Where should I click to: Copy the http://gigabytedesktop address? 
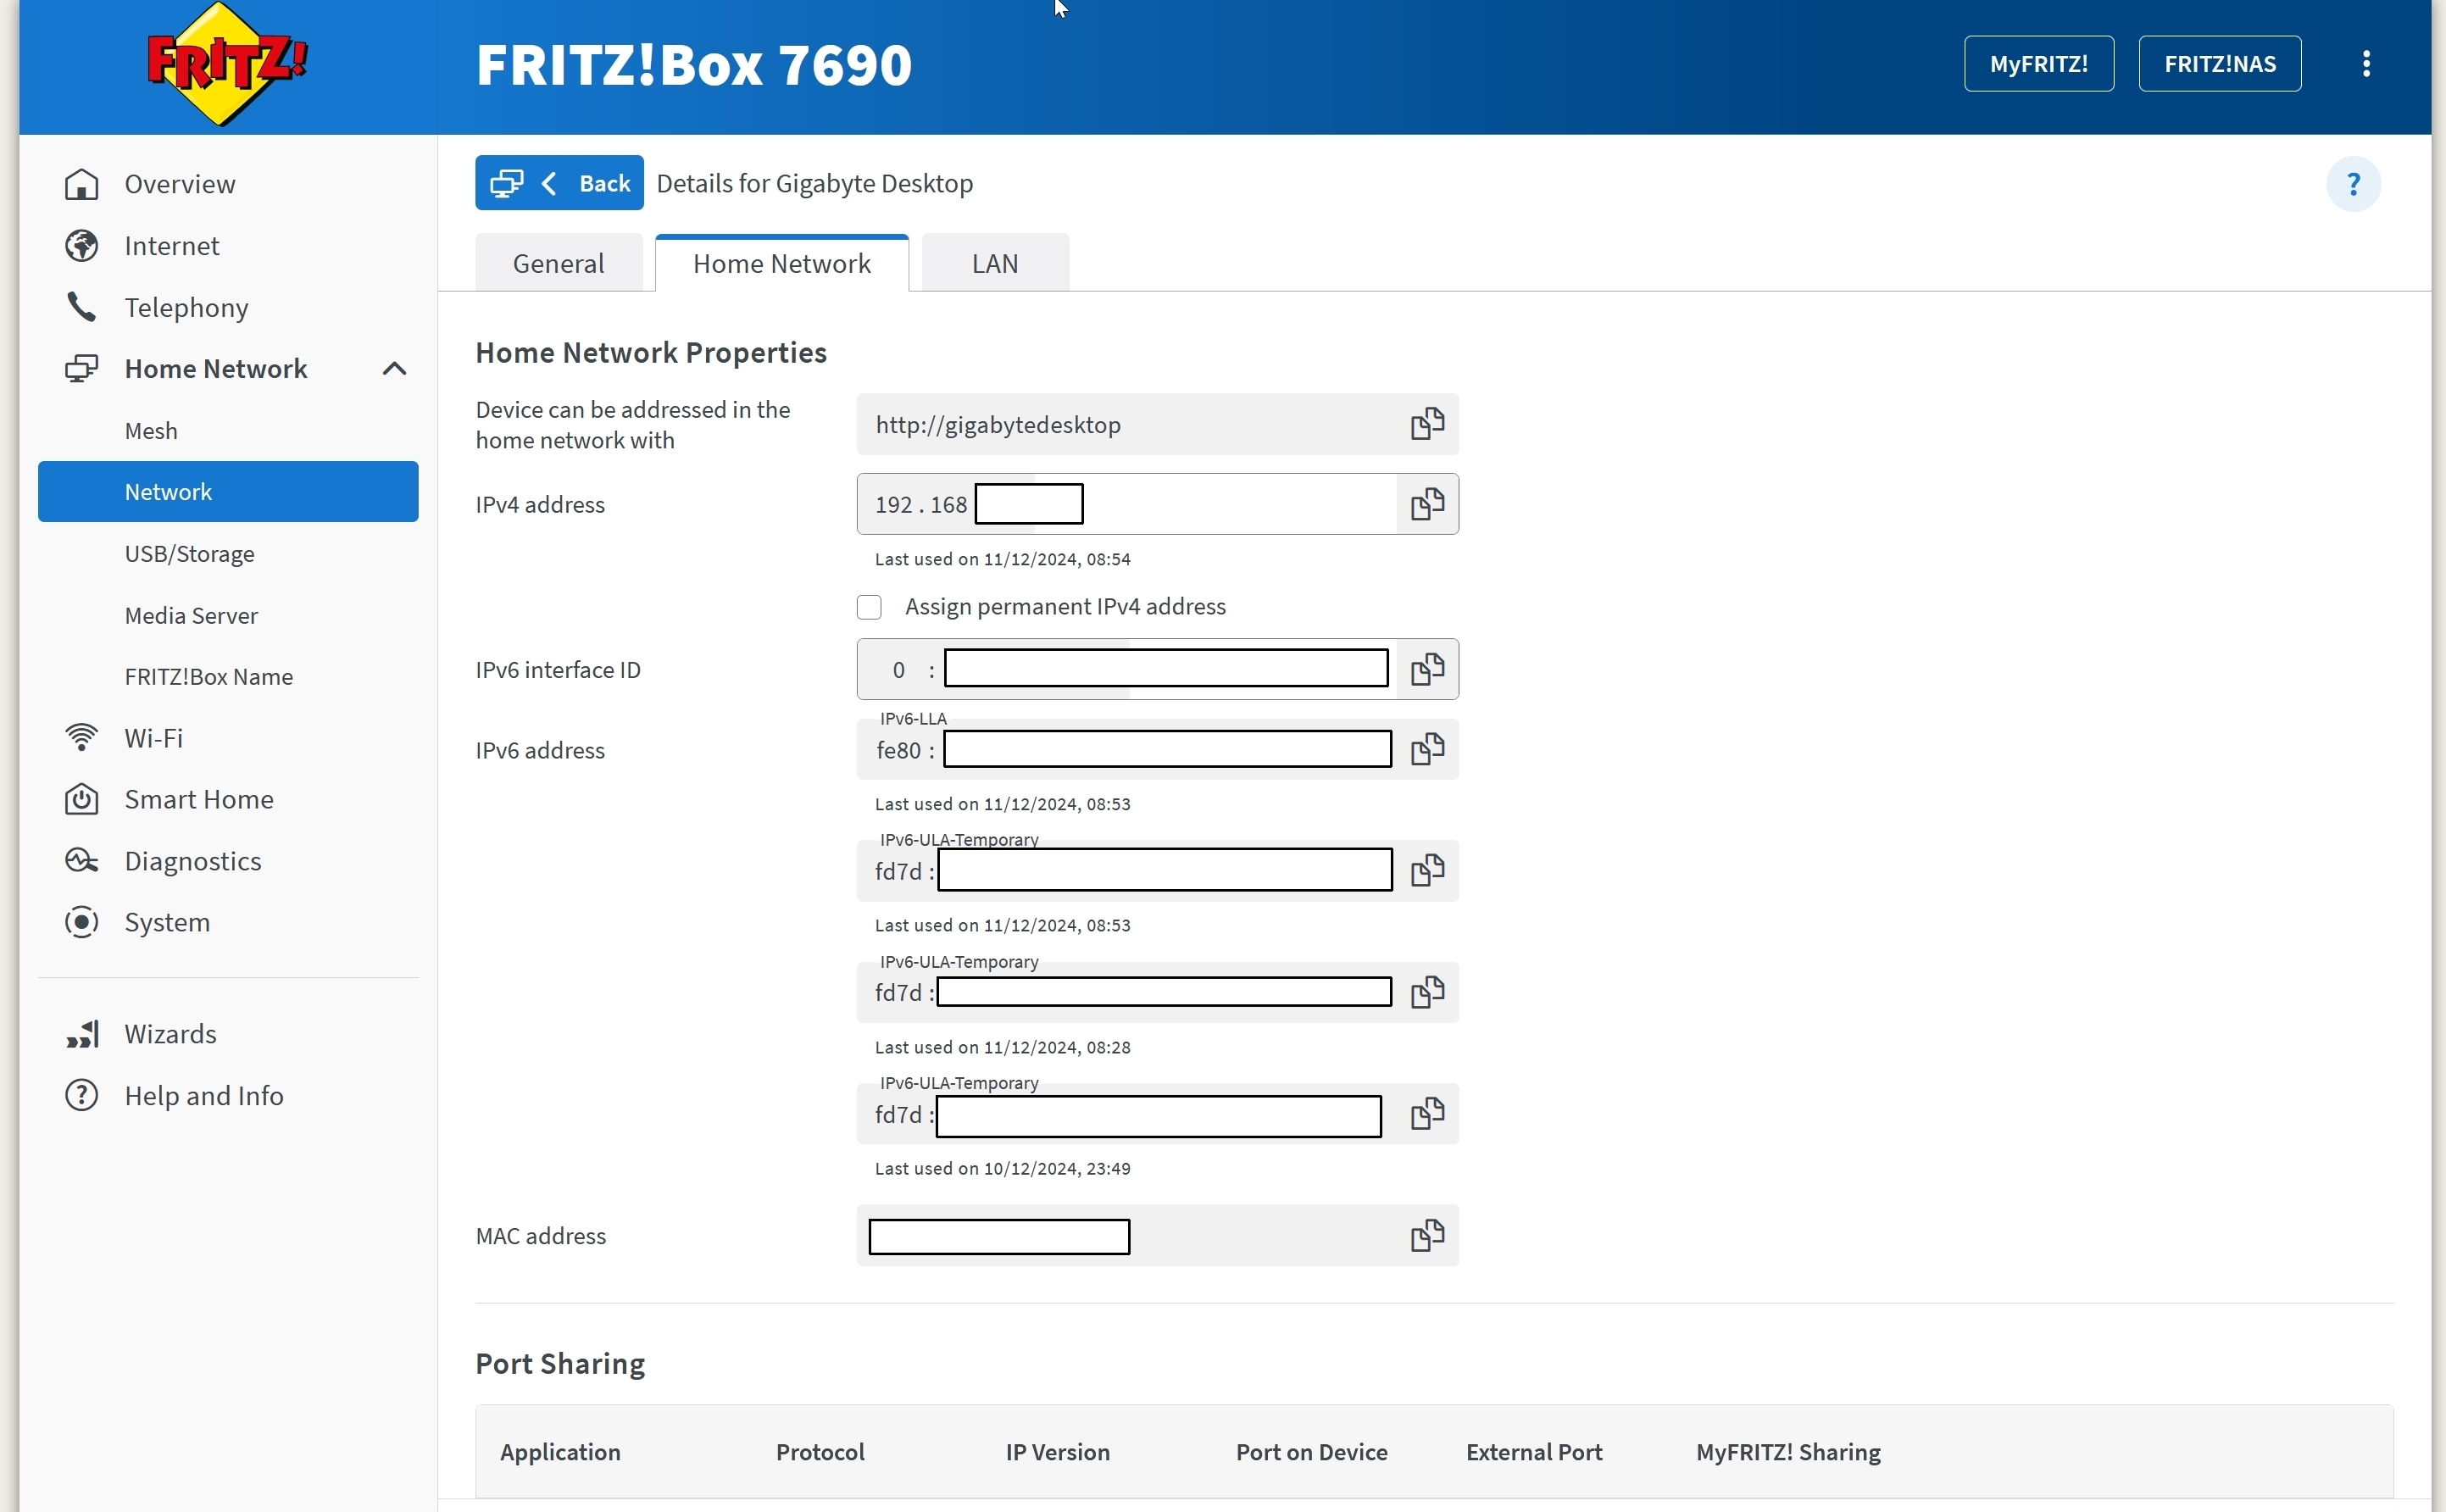(x=1427, y=424)
